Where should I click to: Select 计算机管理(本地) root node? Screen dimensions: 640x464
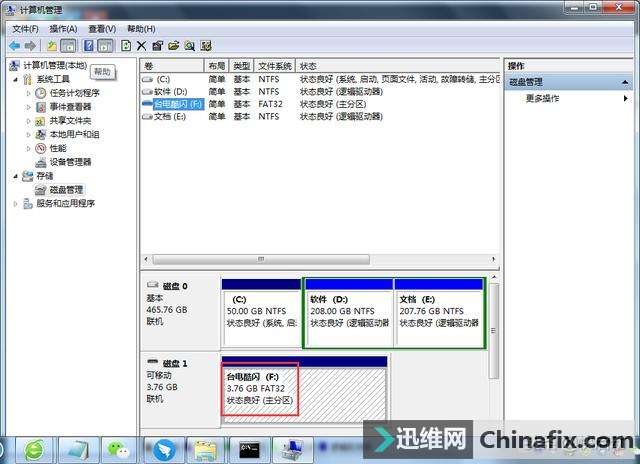coord(55,65)
